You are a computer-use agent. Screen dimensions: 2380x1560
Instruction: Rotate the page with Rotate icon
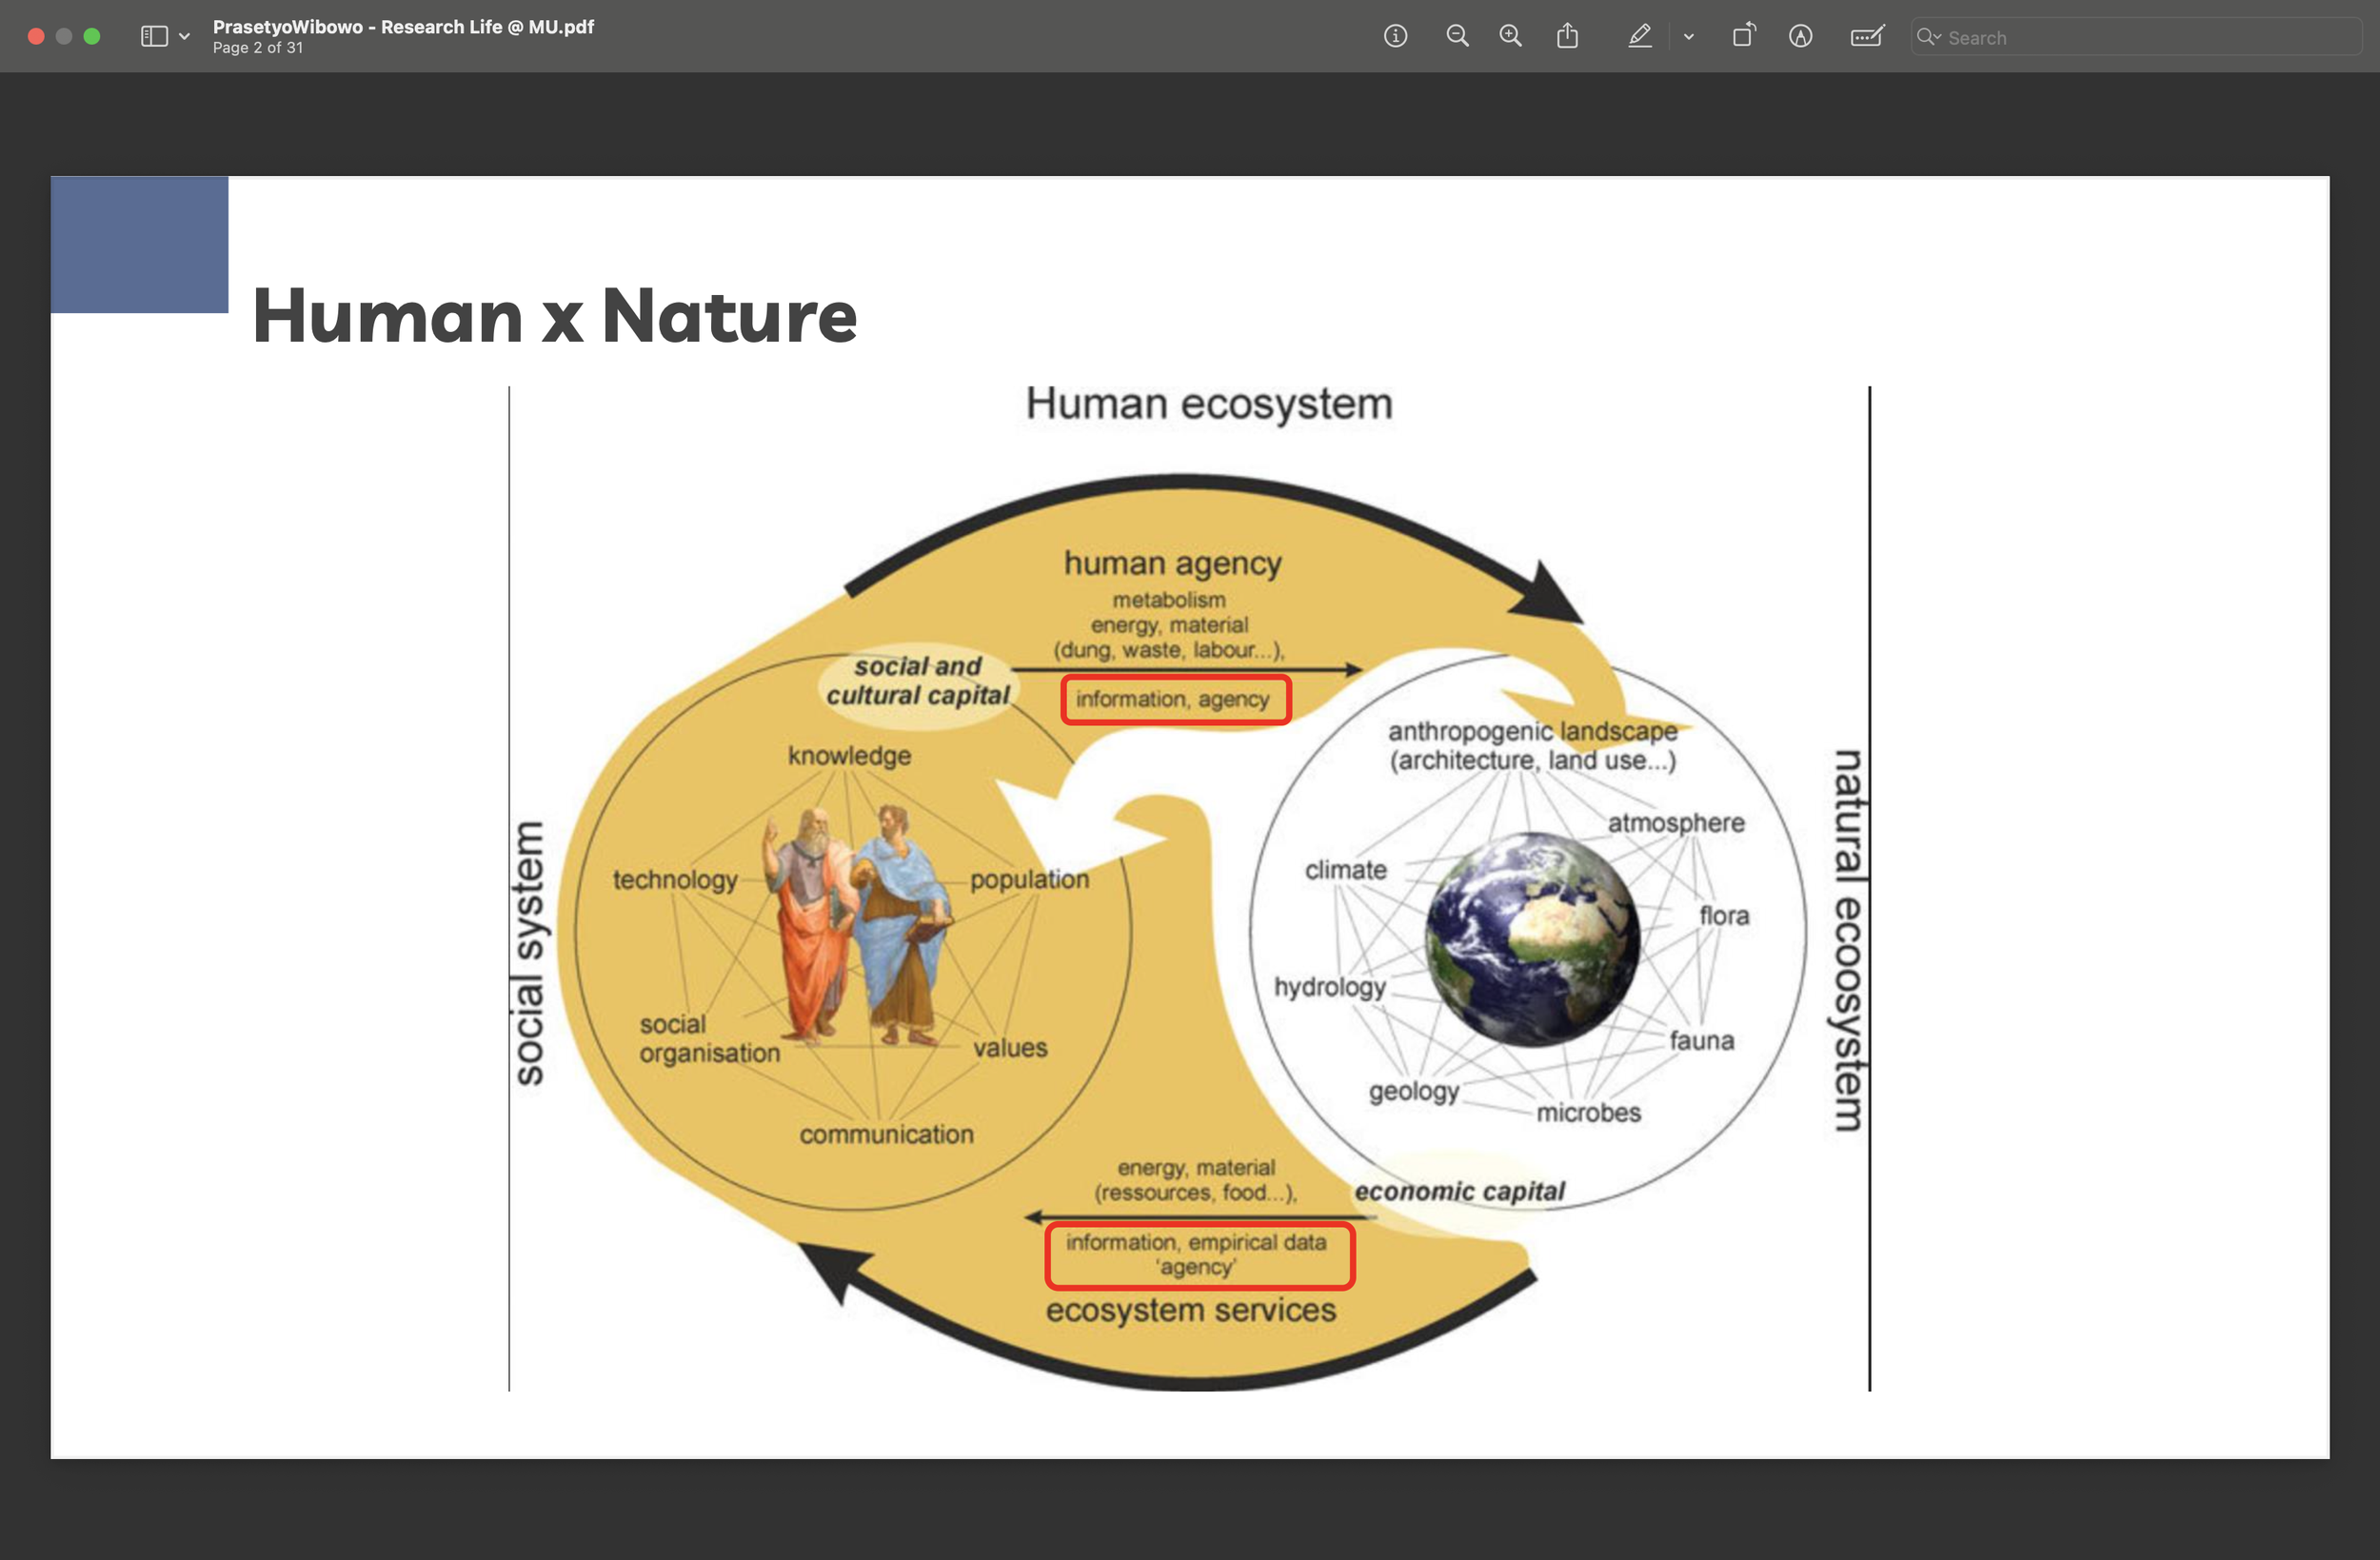[1743, 37]
